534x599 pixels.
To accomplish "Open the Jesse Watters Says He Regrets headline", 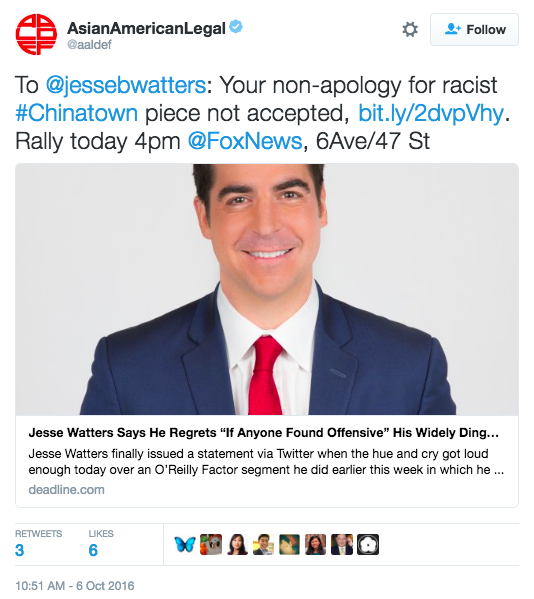I will pos(264,432).
